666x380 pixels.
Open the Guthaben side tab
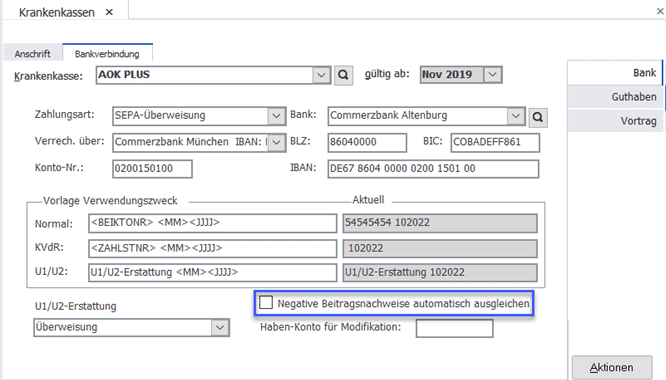pos(615,97)
